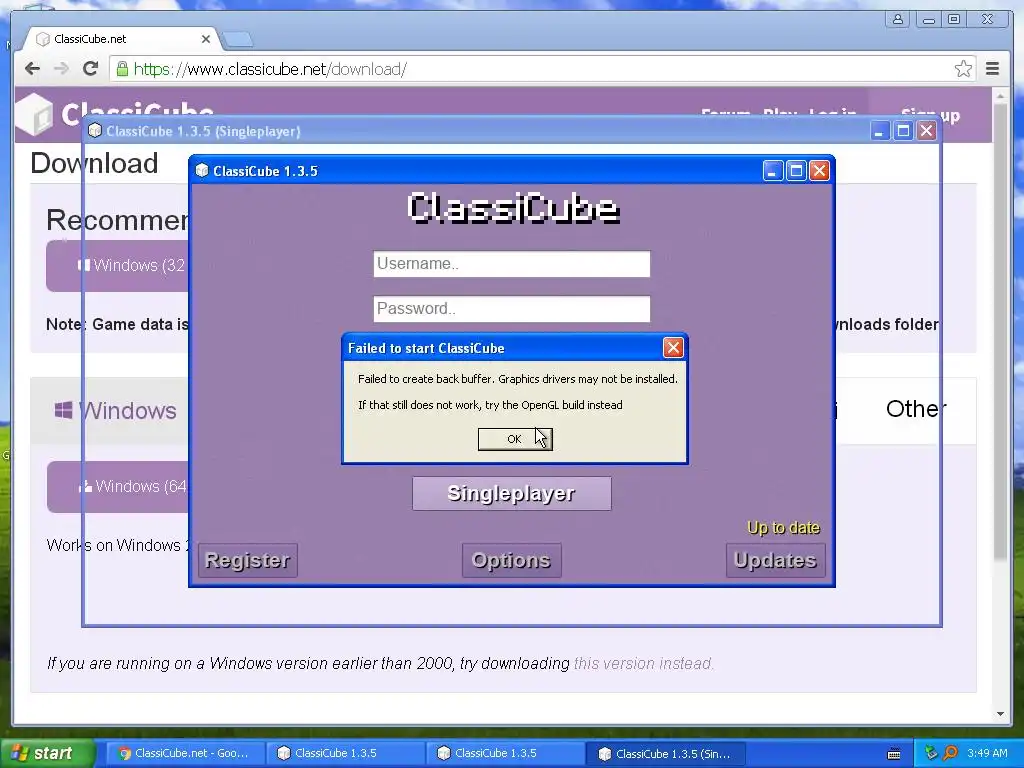
Task: Maximize the ClassiCube Singleplayer game window
Action: [903, 131]
